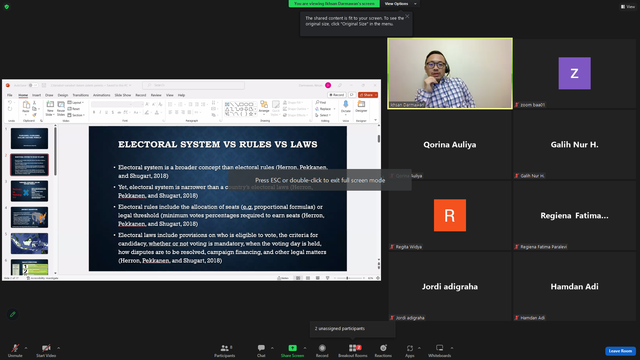Image resolution: width=640 pixels, height=360 pixels.
Task: Expand chat options arrow
Action: [x=272, y=348]
